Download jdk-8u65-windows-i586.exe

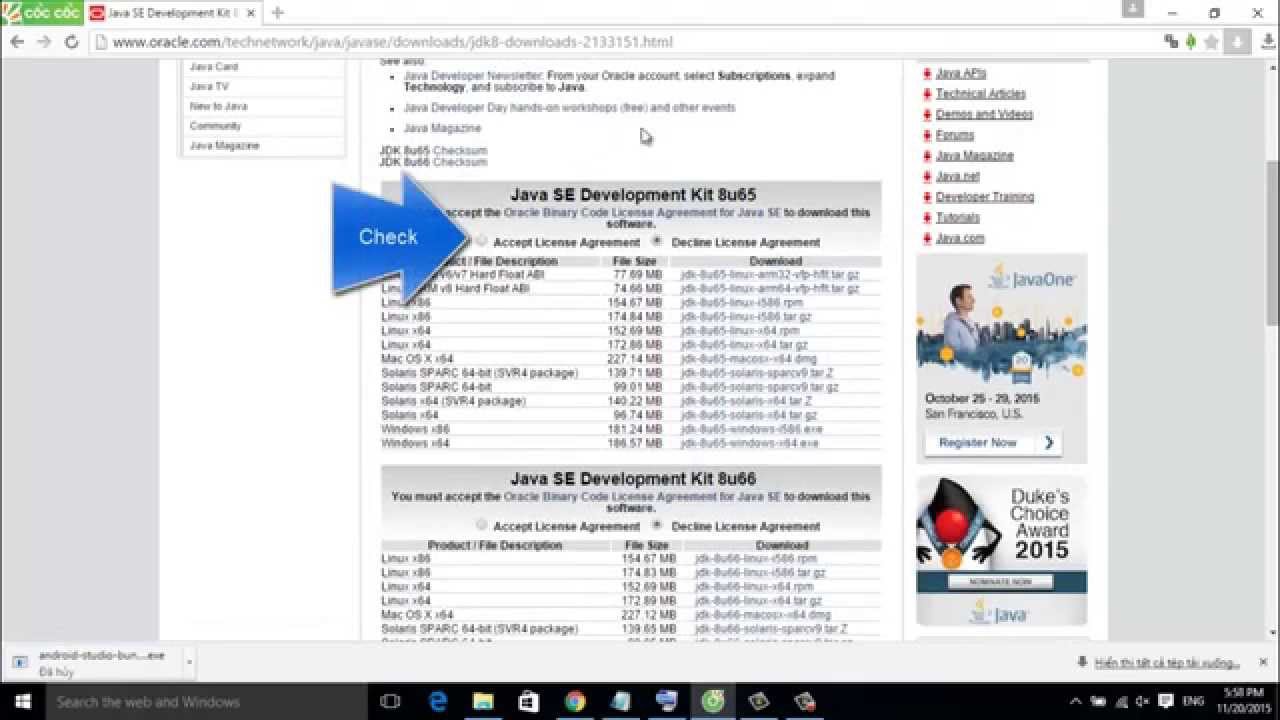pyautogui.click(x=752, y=429)
